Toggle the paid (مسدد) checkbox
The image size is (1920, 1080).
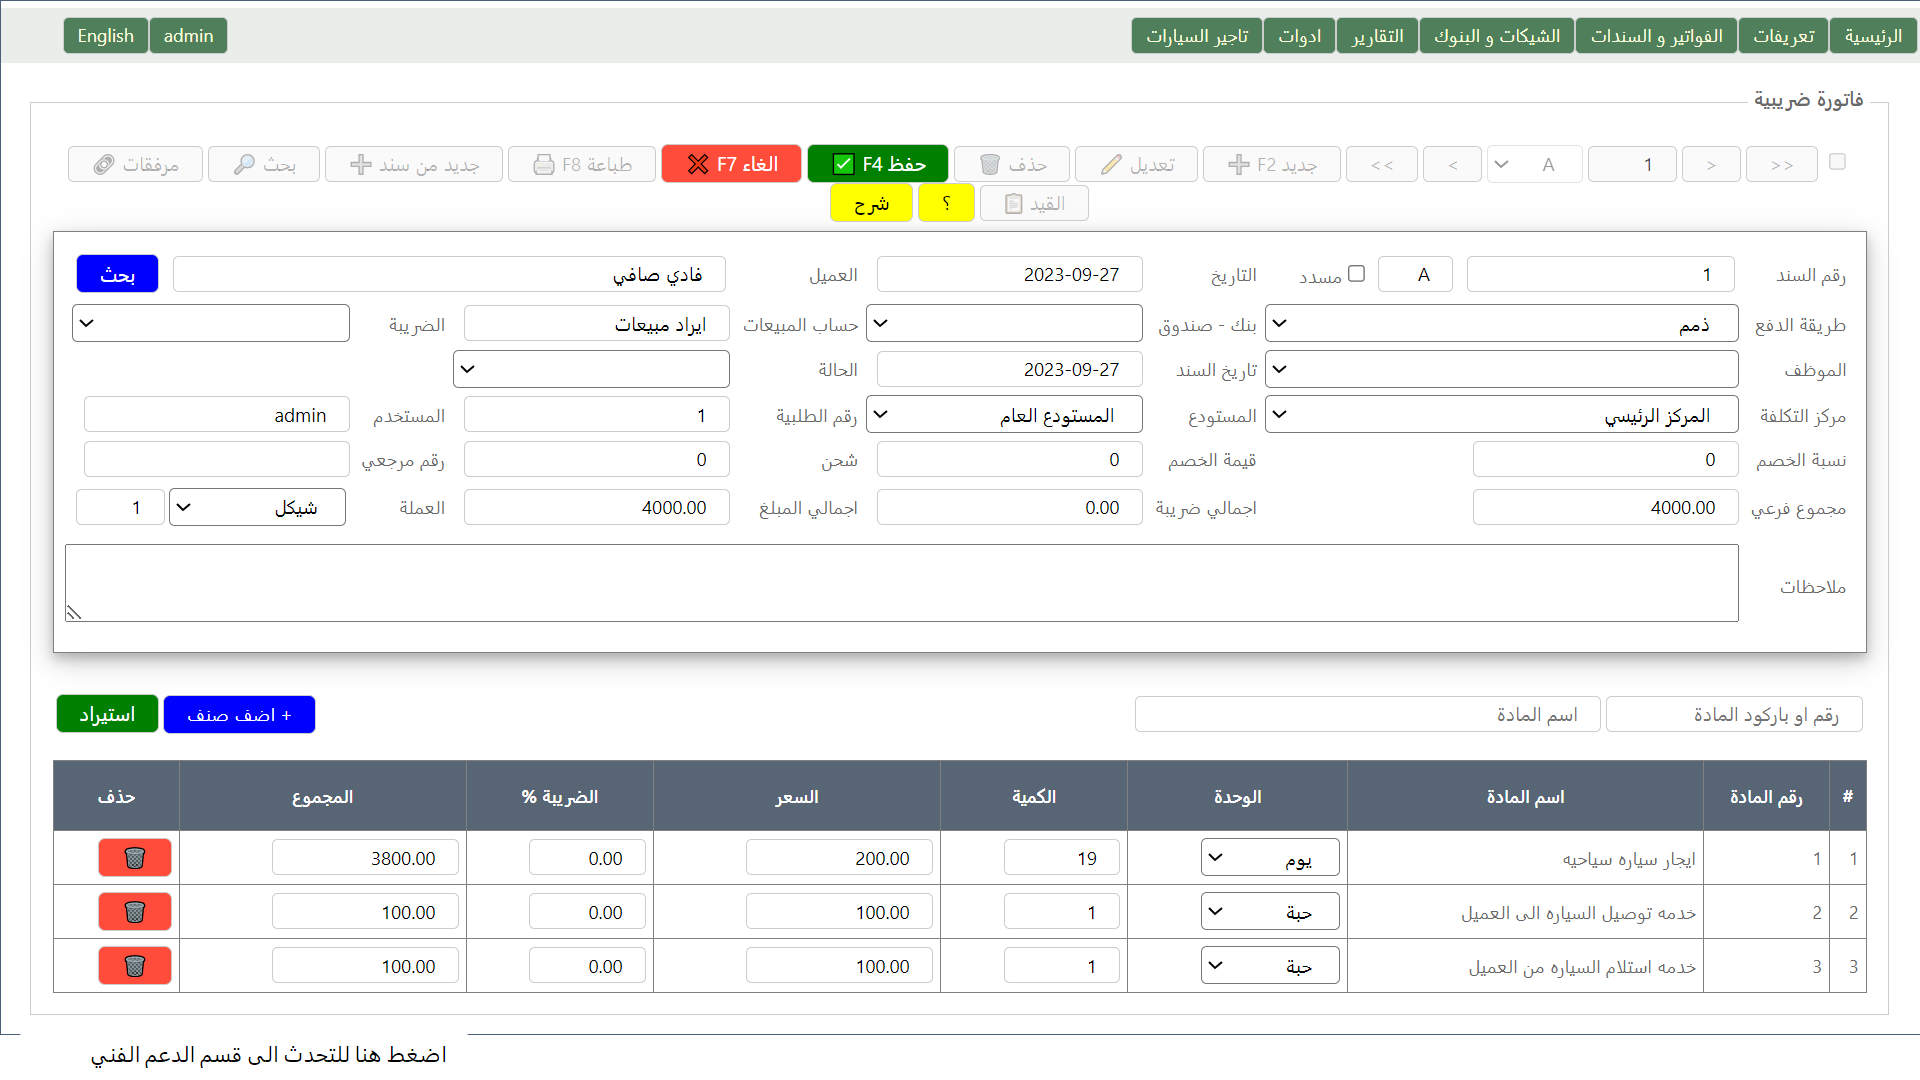[1356, 273]
